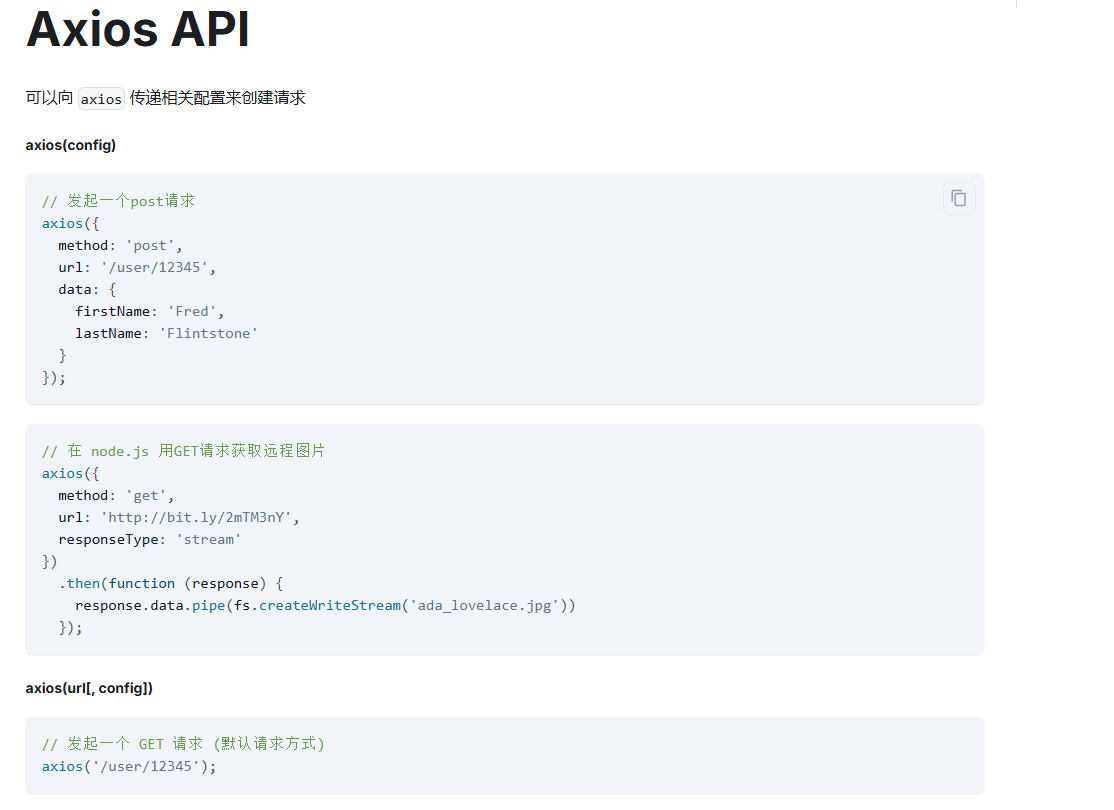Click the comment '// 发起一个 GET 请求'
1114x810 pixels.
(x=183, y=744)
